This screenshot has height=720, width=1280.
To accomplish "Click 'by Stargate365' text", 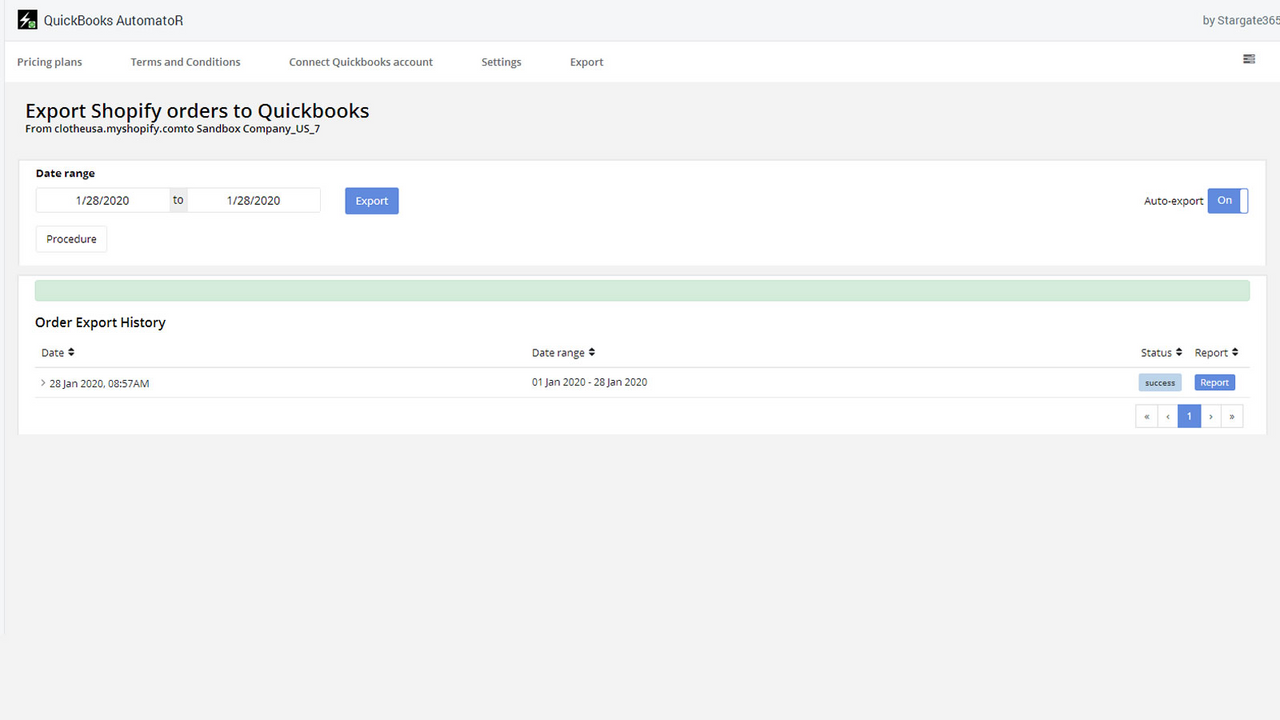I will [1241, 20].
